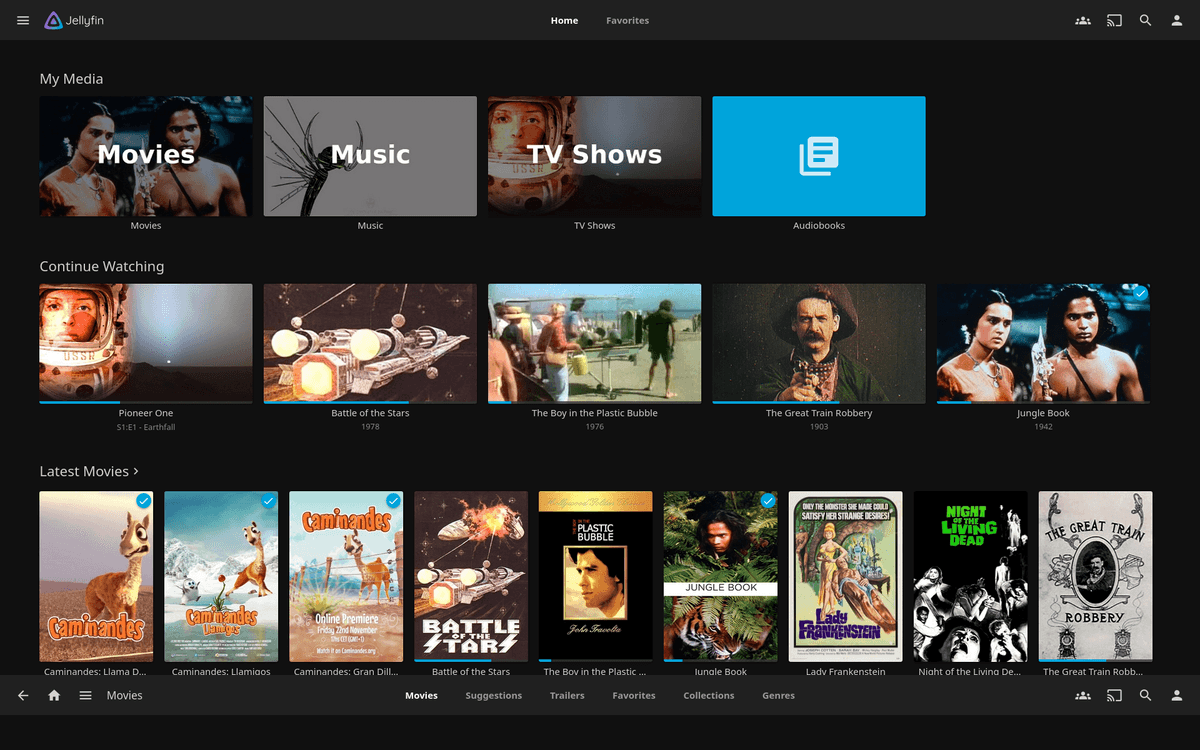Screen dimensions: 1200x750
Task: Open The Great Train Robbery poster
Action: tap(1096, 576)
